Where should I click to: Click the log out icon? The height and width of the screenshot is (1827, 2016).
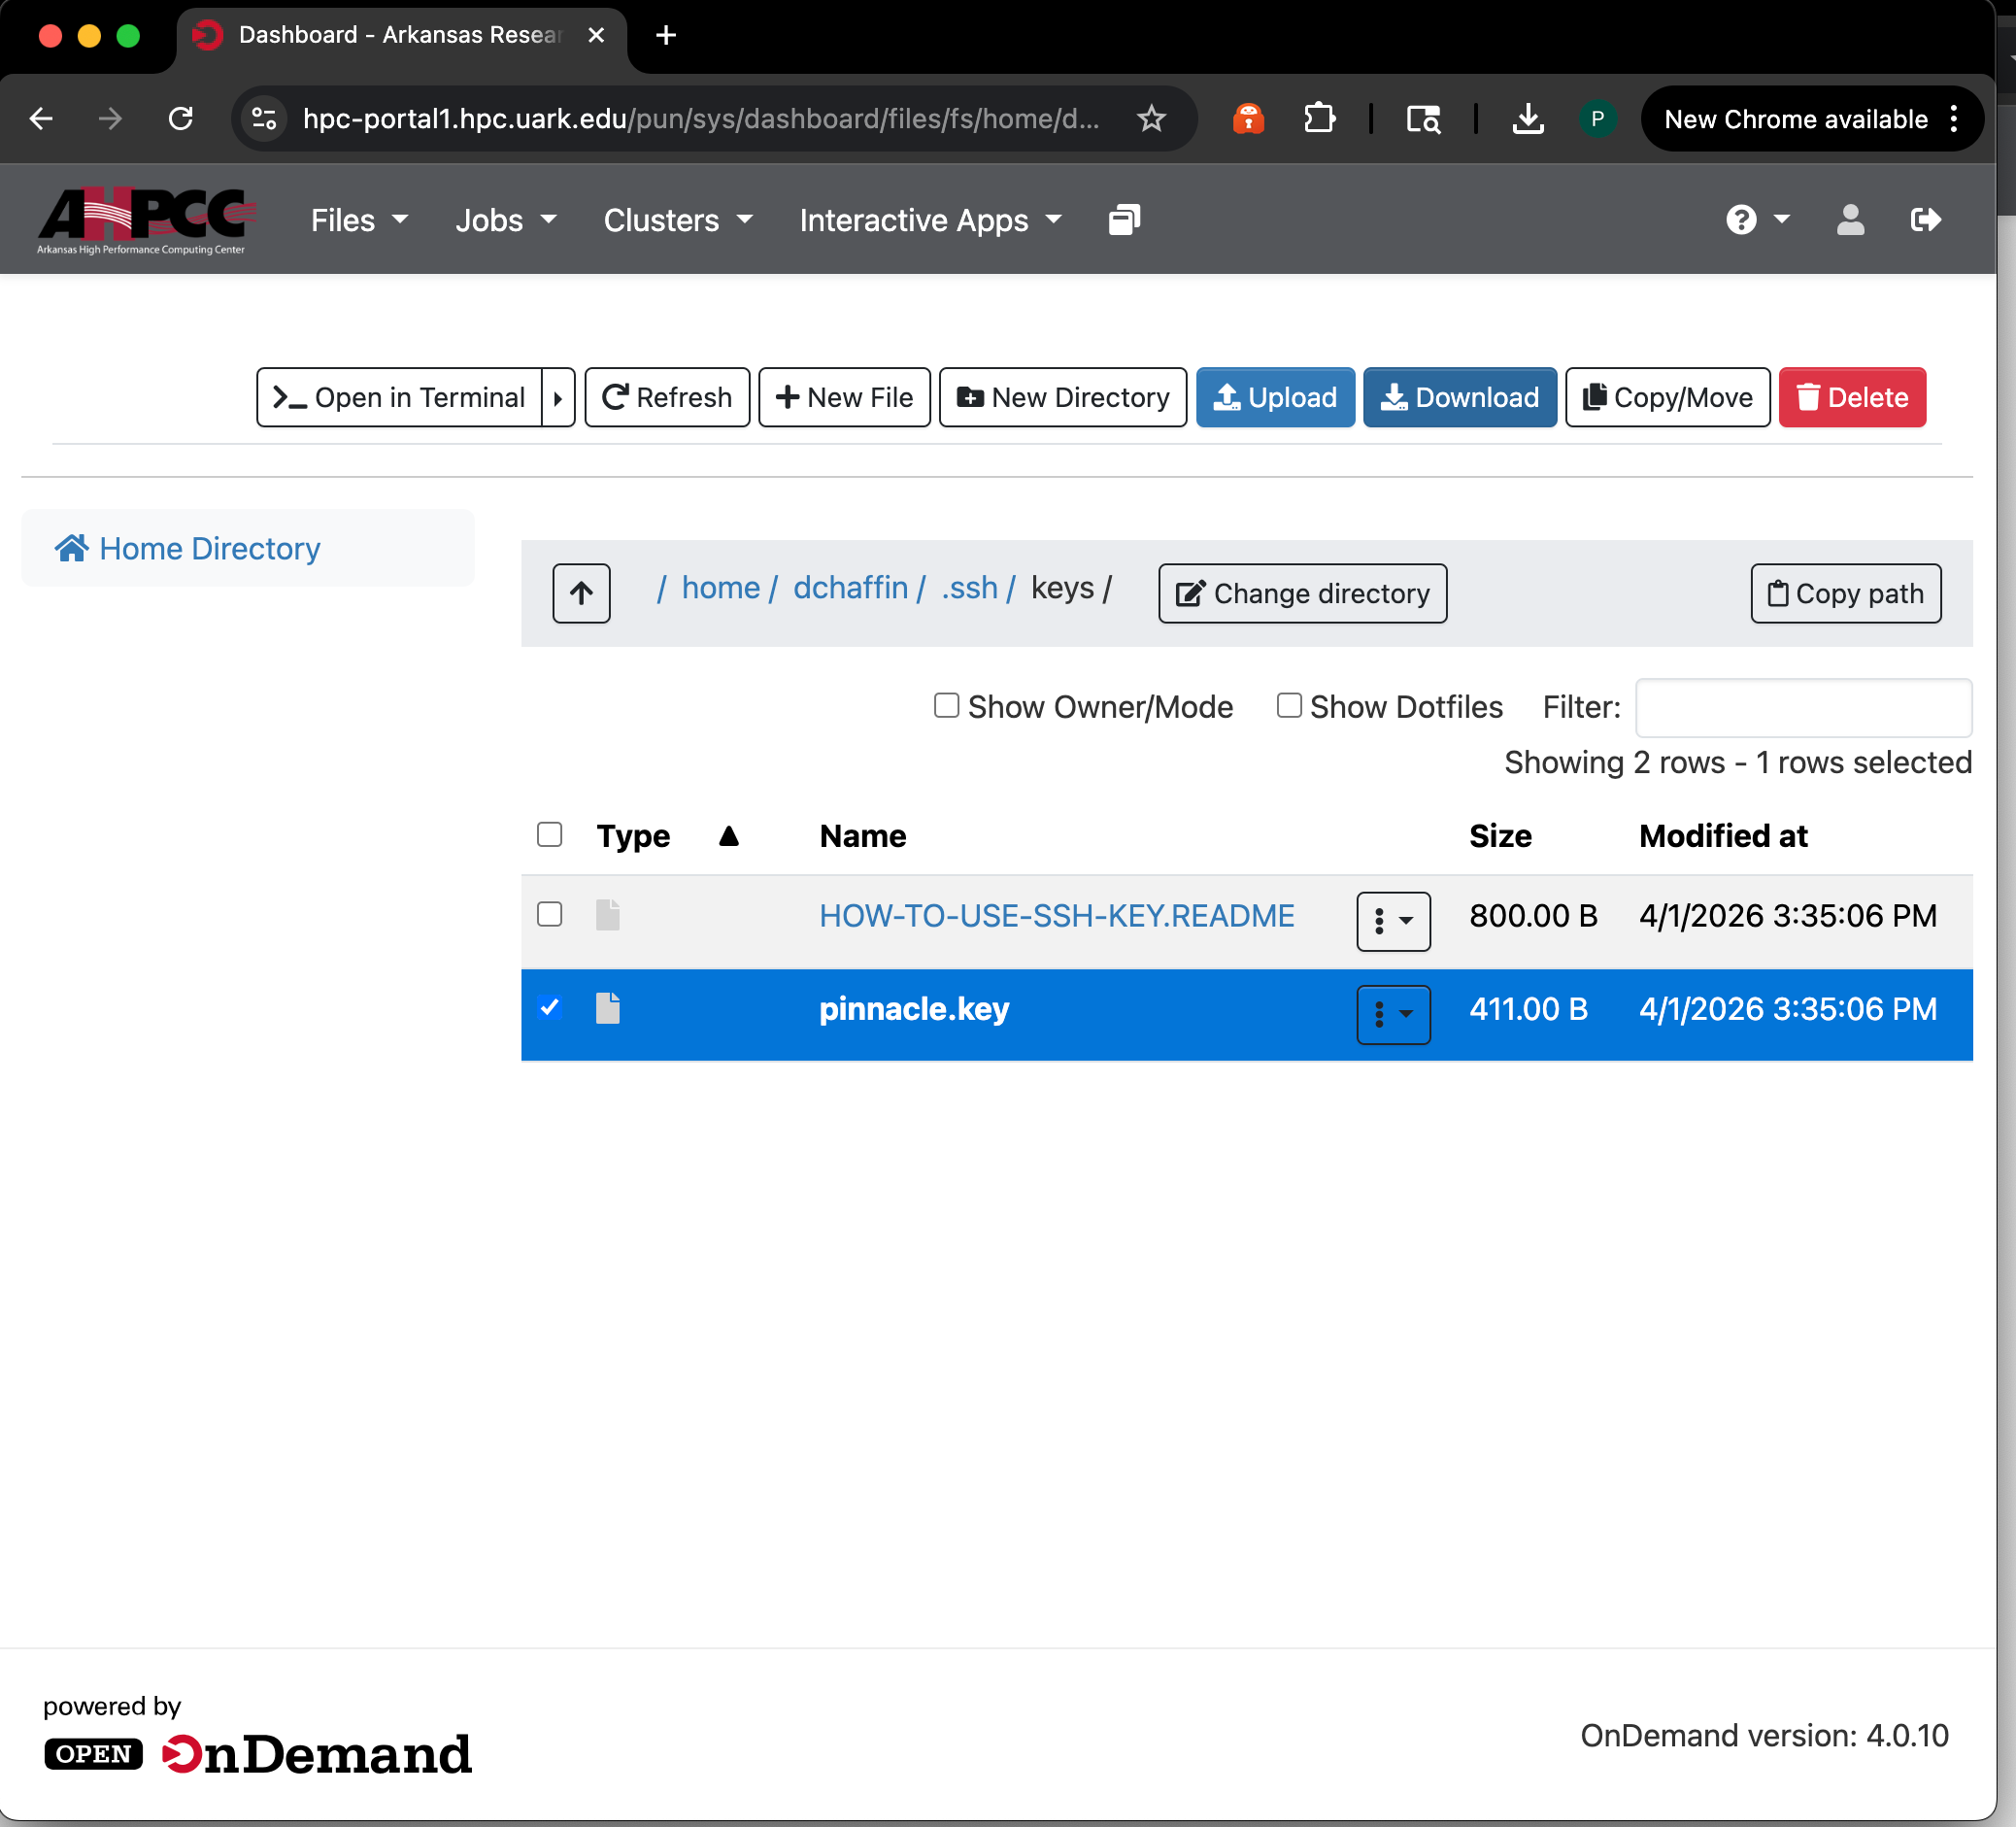click(x=1925, y=220)
